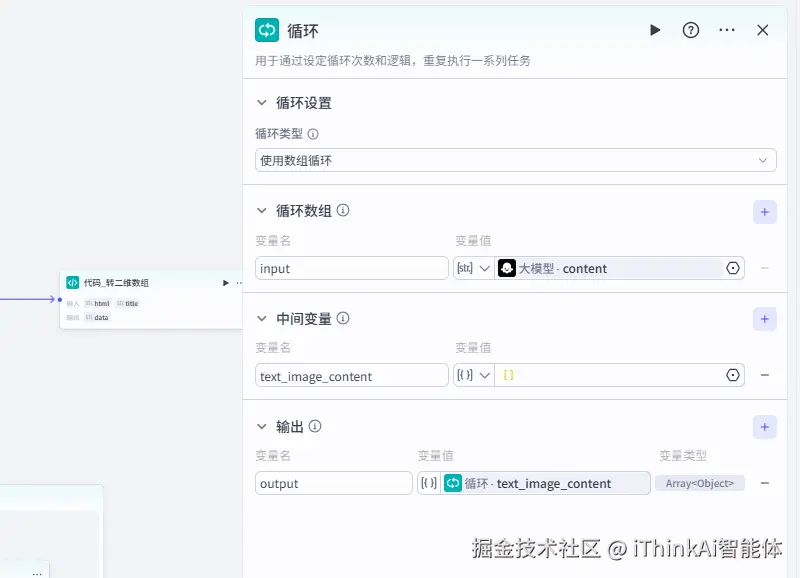800x578 pixels.
Task: Click the [] value field of text_image_content
Action: pos(609,375)
